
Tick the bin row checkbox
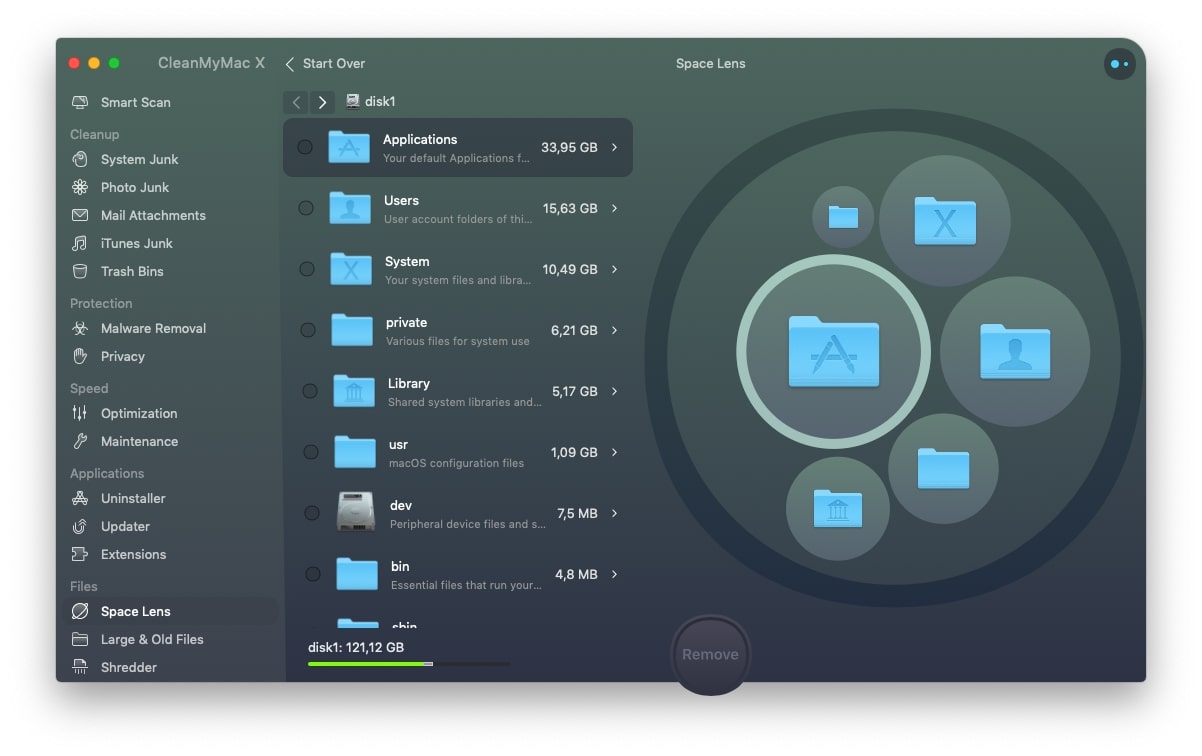[313, 574]
